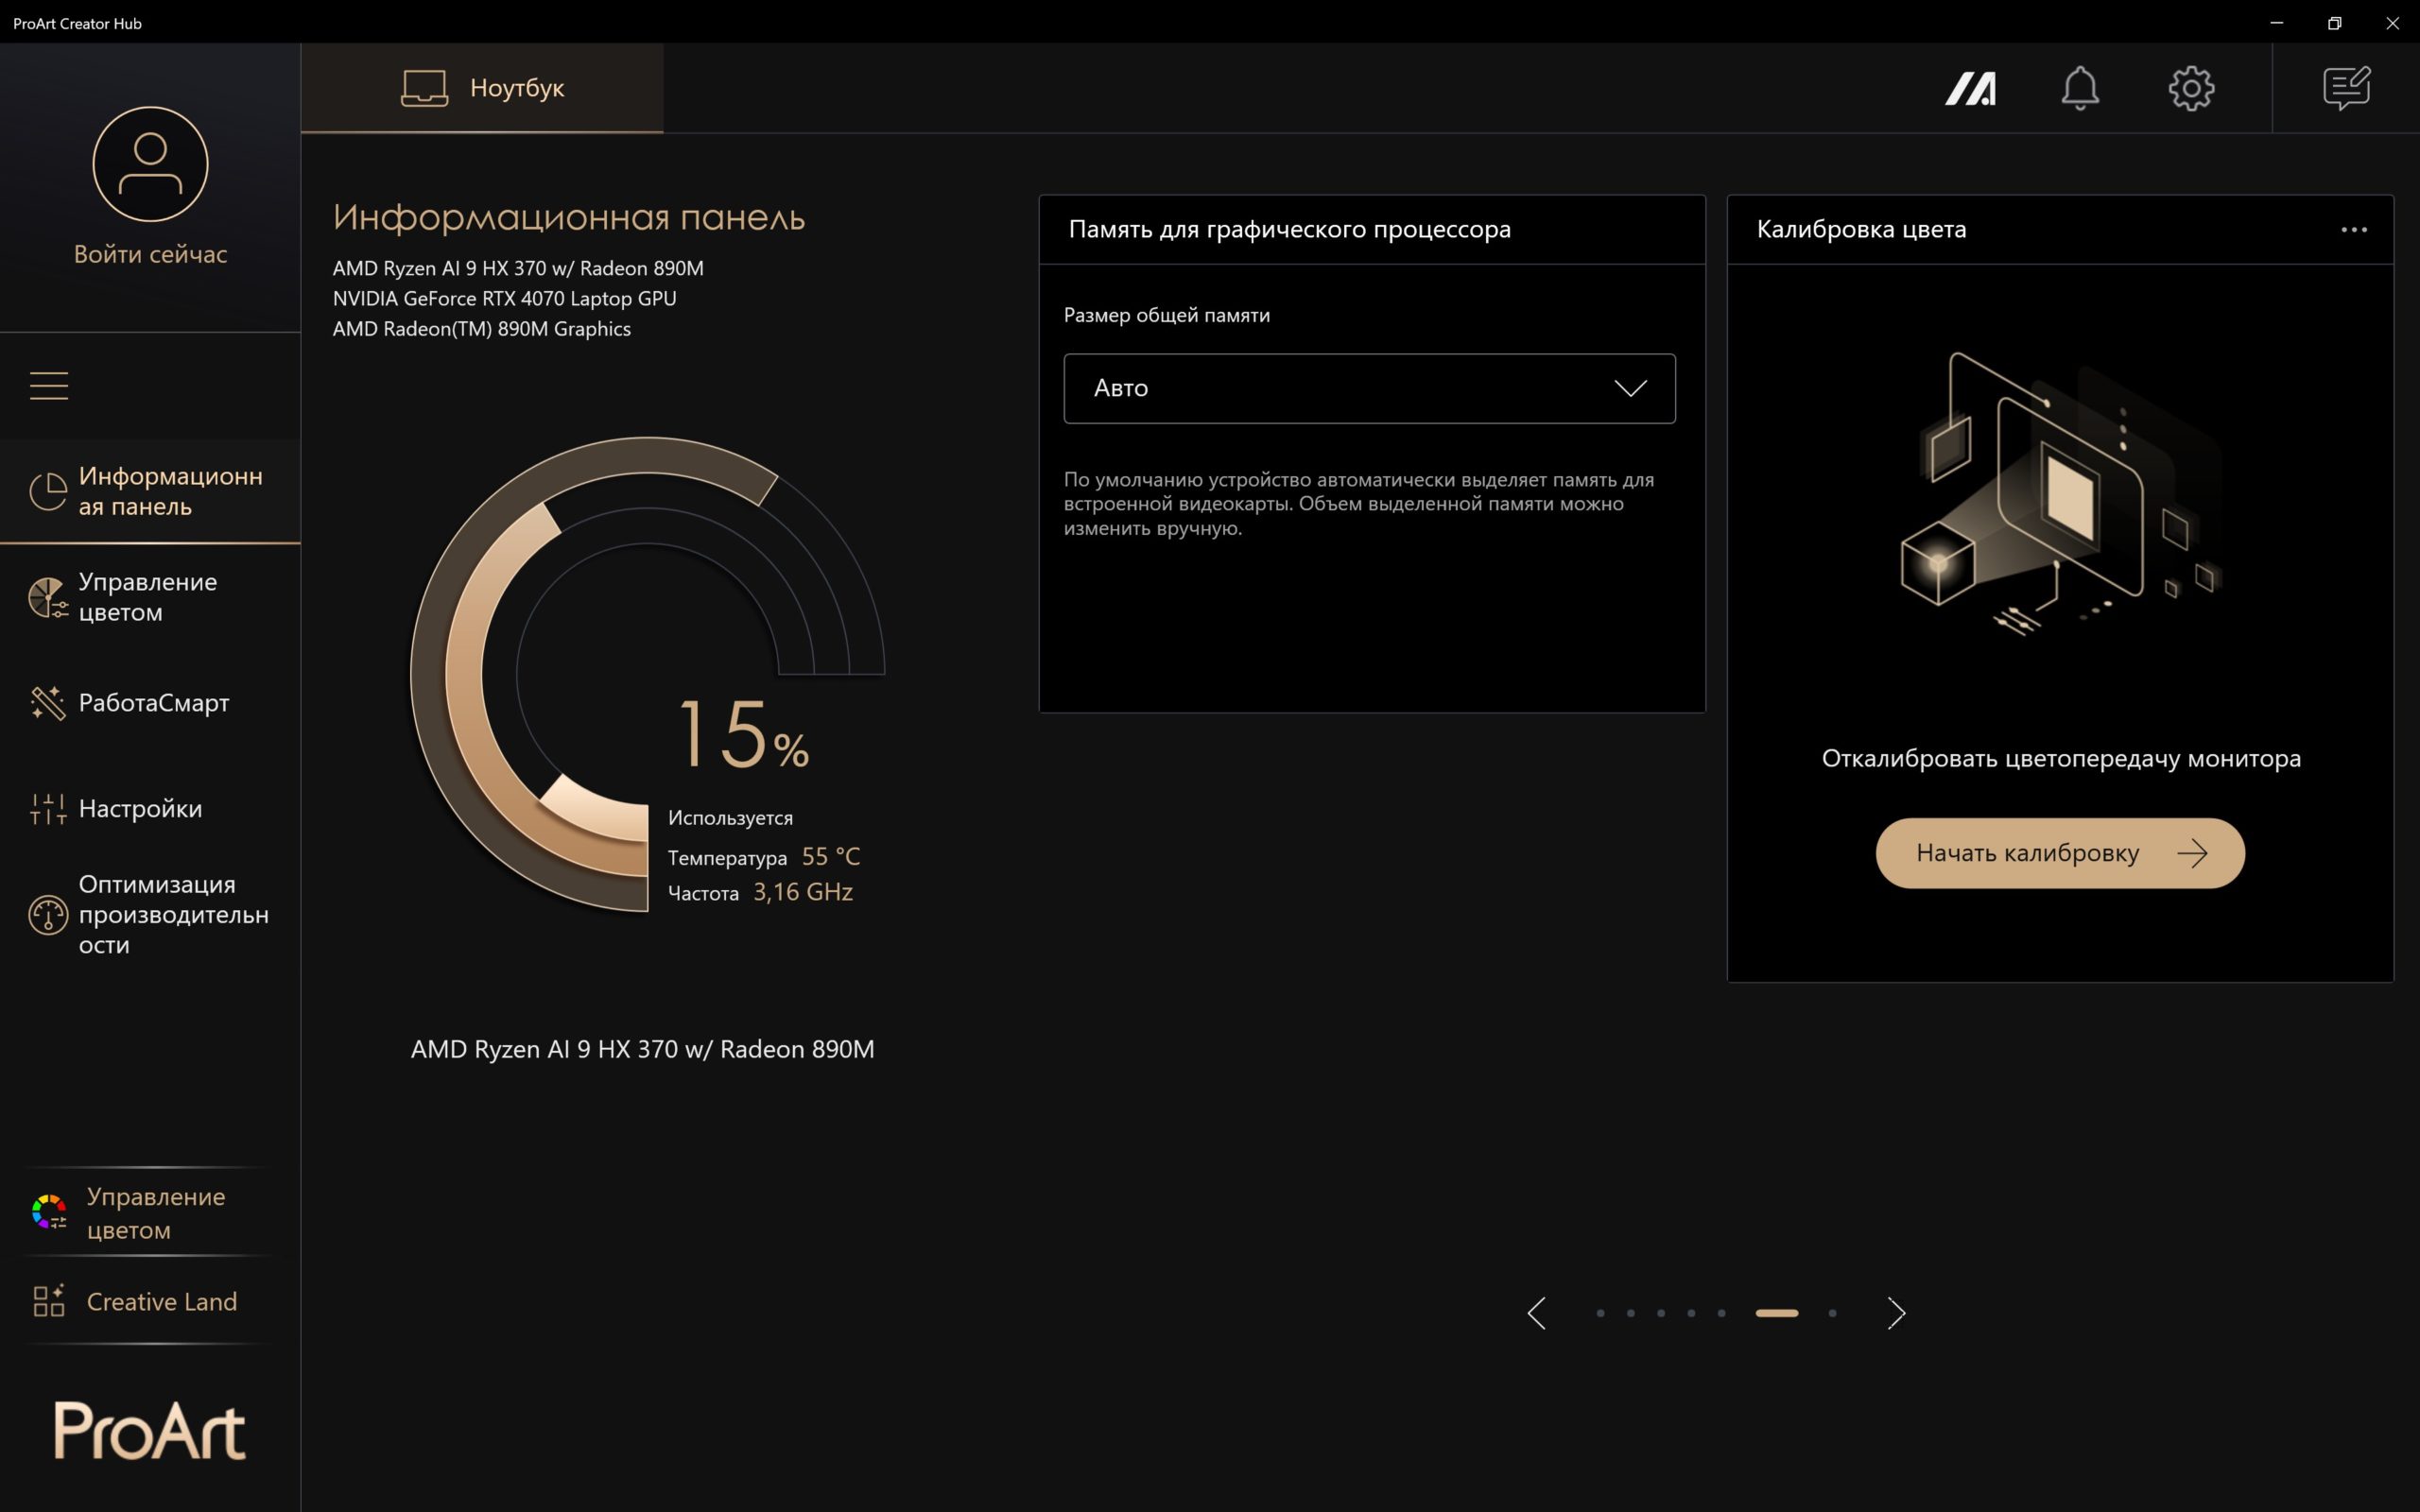
Task: Select the Ноутбук tab
Action: (482, 88)
